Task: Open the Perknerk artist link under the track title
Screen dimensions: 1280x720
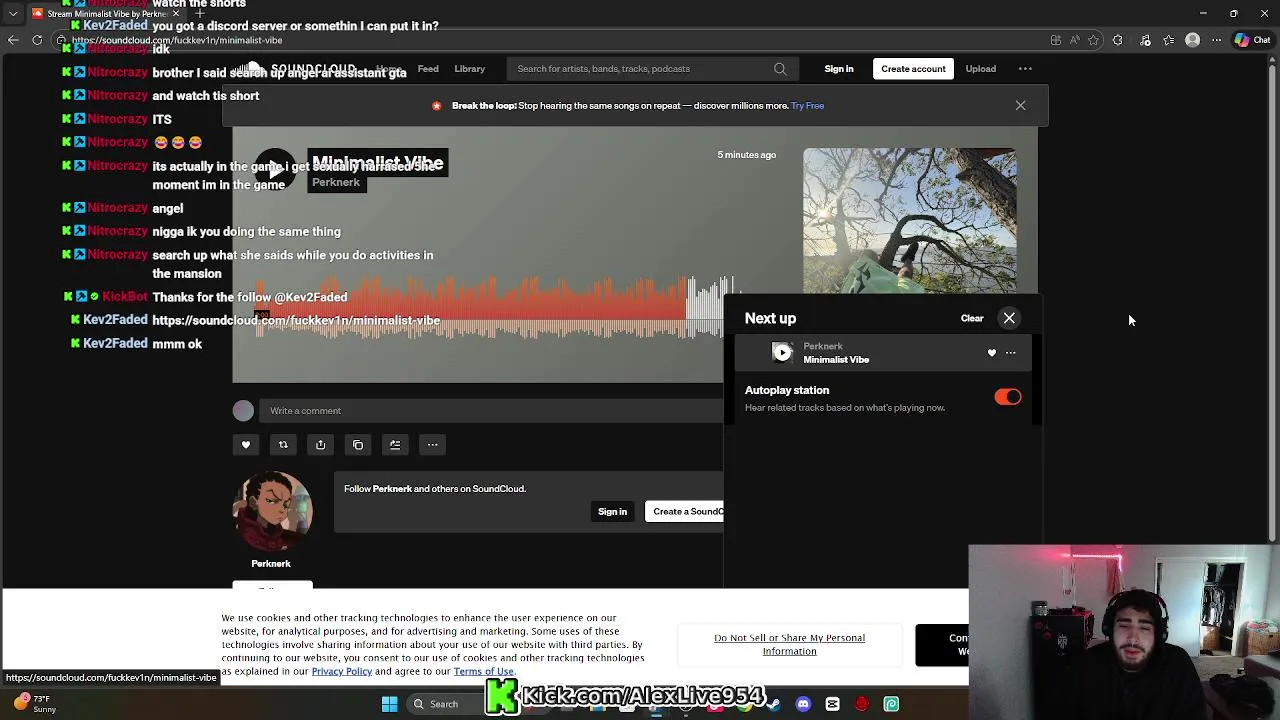Action: coord(335,182)
